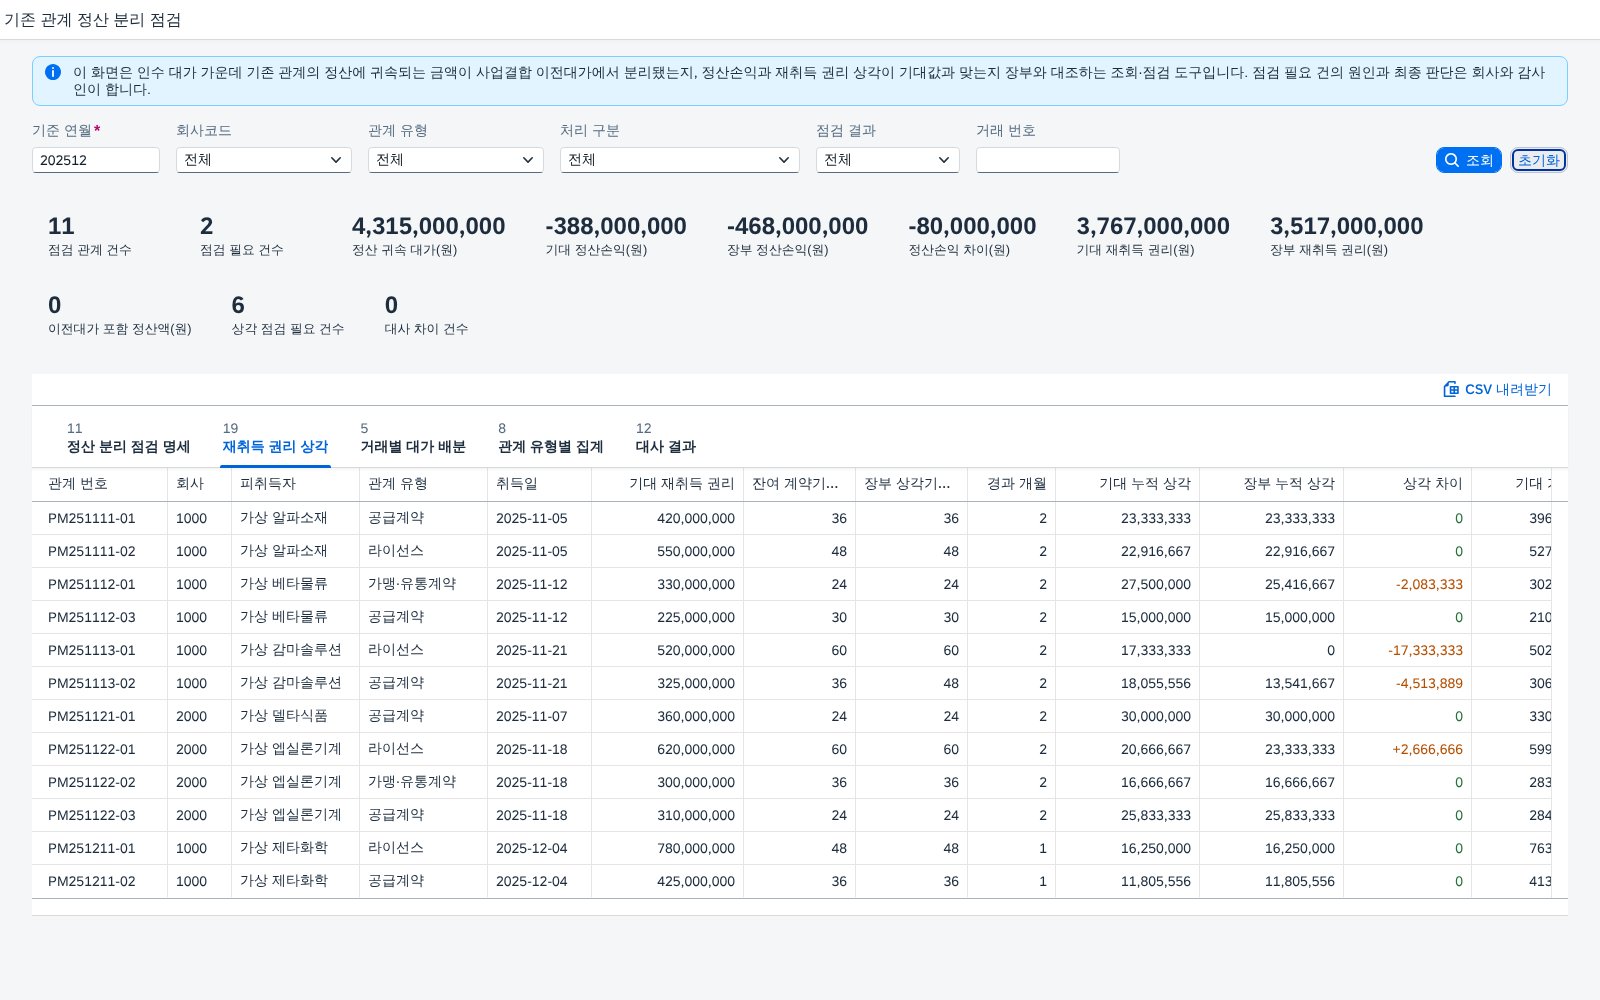Run the query with the 조회 button

(x=1468, y=160)
